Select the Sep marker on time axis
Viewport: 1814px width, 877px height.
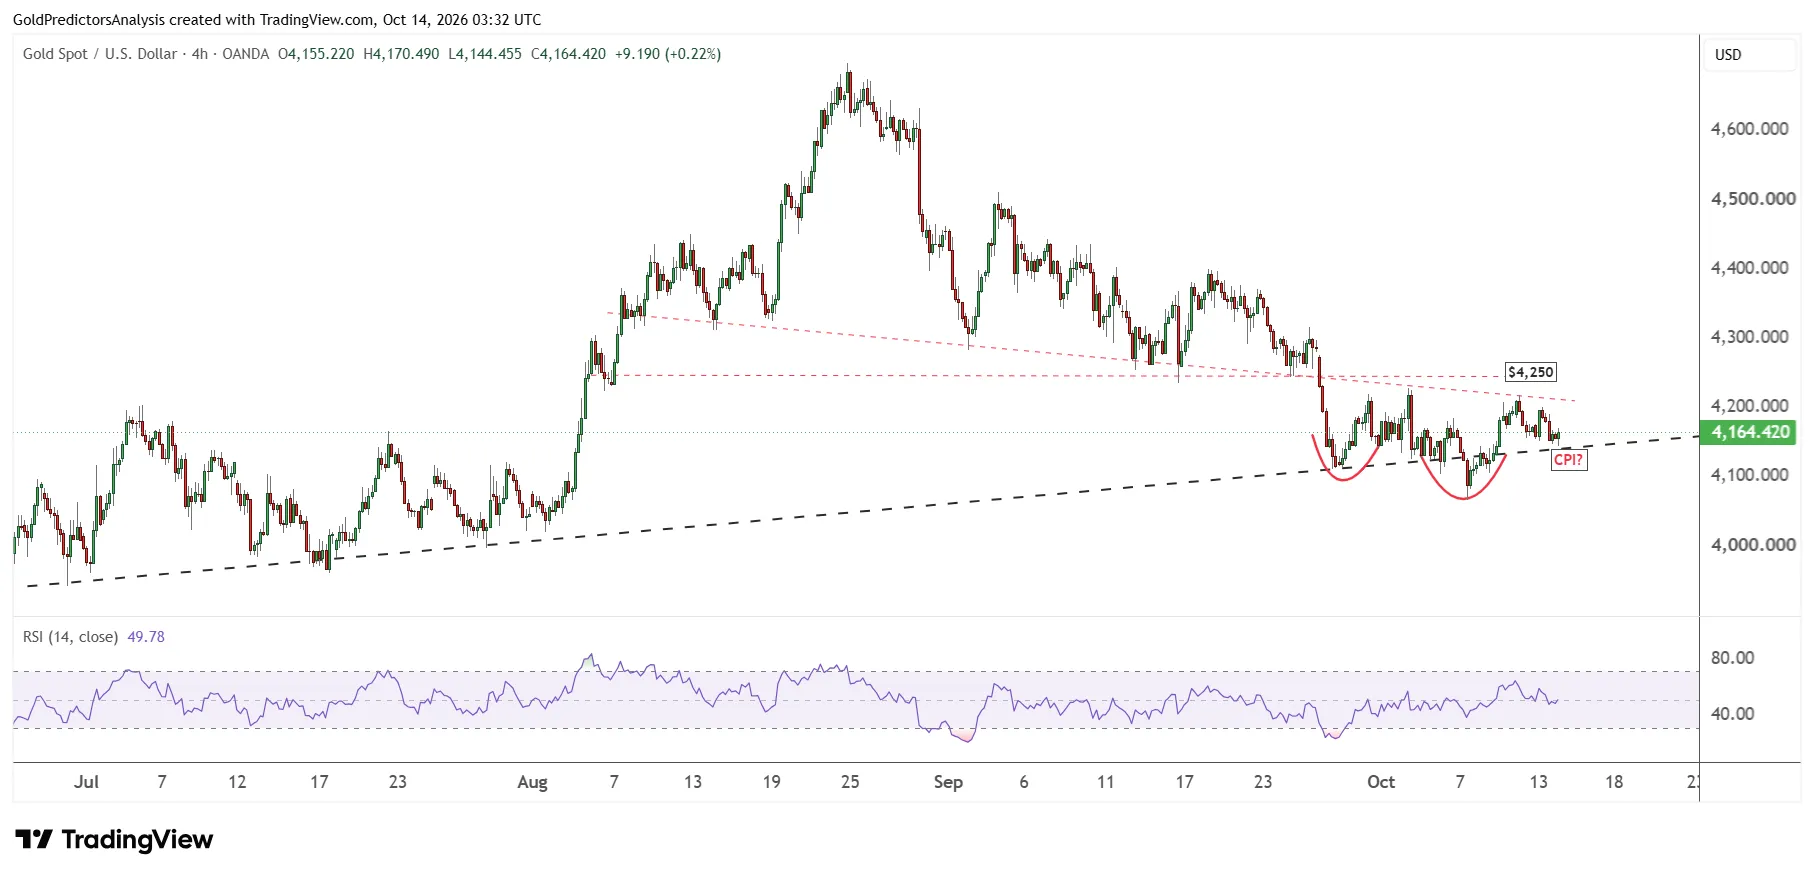[948, 782]
